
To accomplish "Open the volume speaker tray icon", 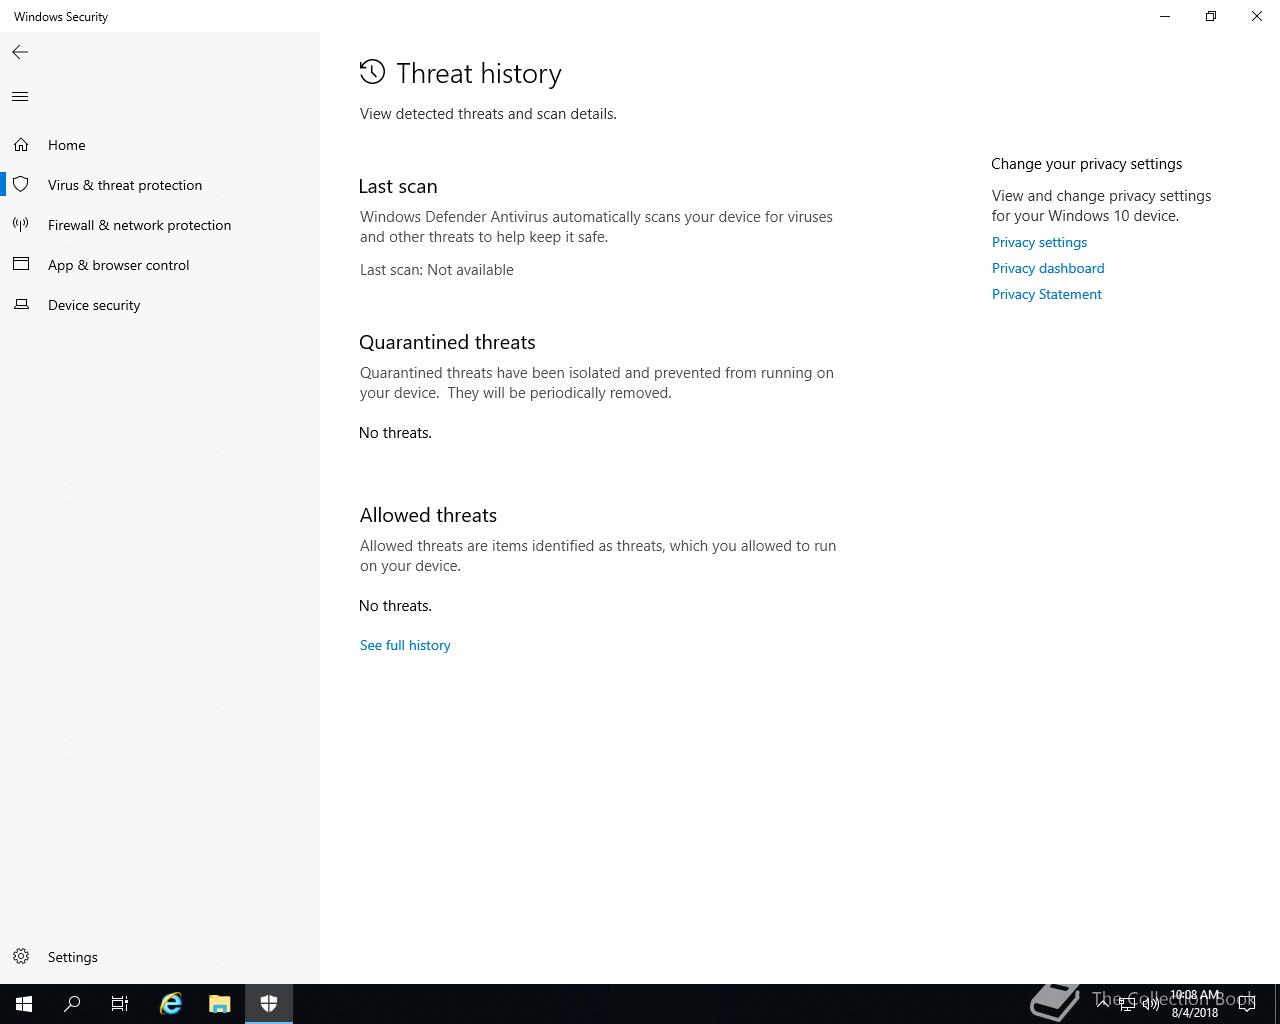I will 1150,1004.
